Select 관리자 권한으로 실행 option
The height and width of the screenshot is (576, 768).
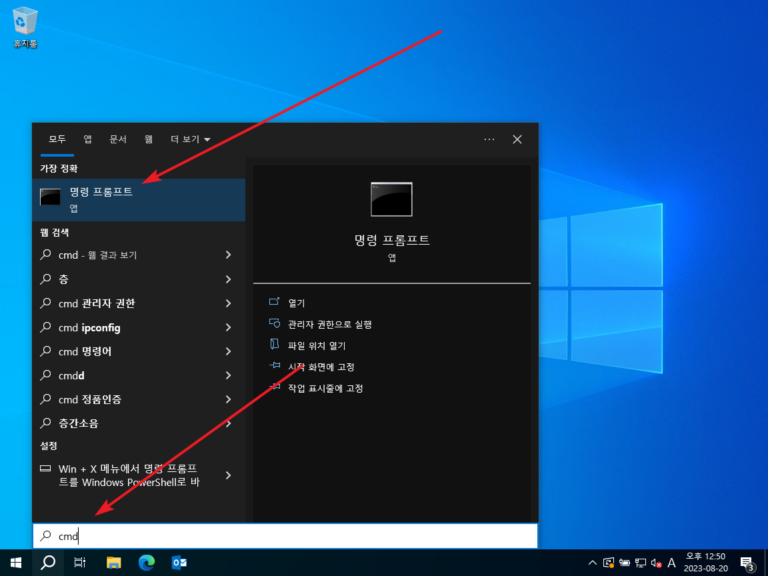[329, 324]
